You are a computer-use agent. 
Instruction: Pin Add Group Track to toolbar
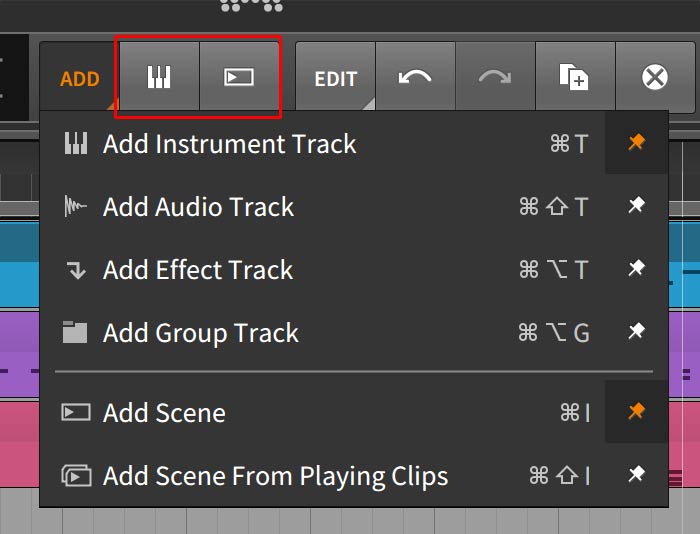(x=636, y=332)
